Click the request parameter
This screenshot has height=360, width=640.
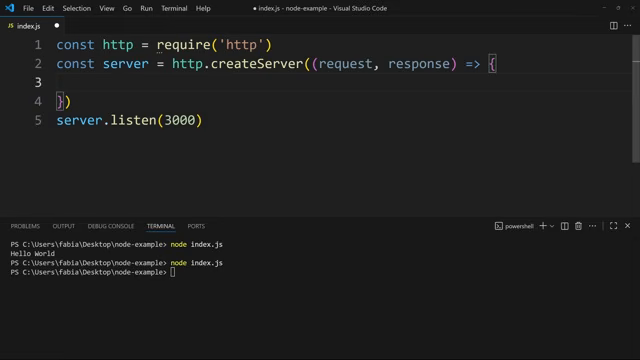click(345, 64)
